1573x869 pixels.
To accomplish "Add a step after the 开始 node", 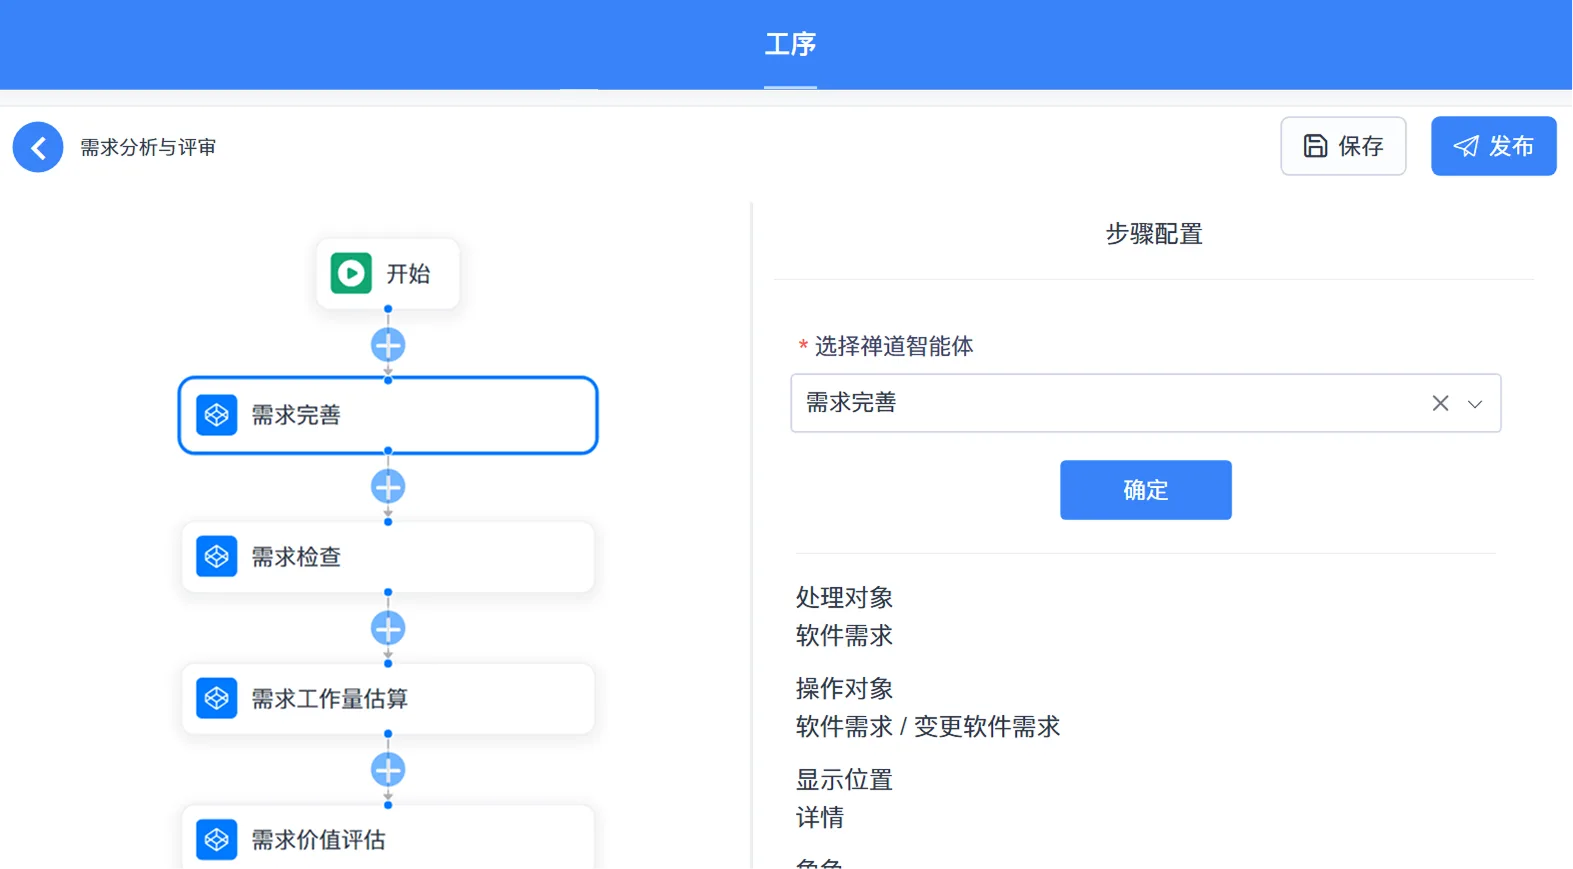I will point(388,345).
